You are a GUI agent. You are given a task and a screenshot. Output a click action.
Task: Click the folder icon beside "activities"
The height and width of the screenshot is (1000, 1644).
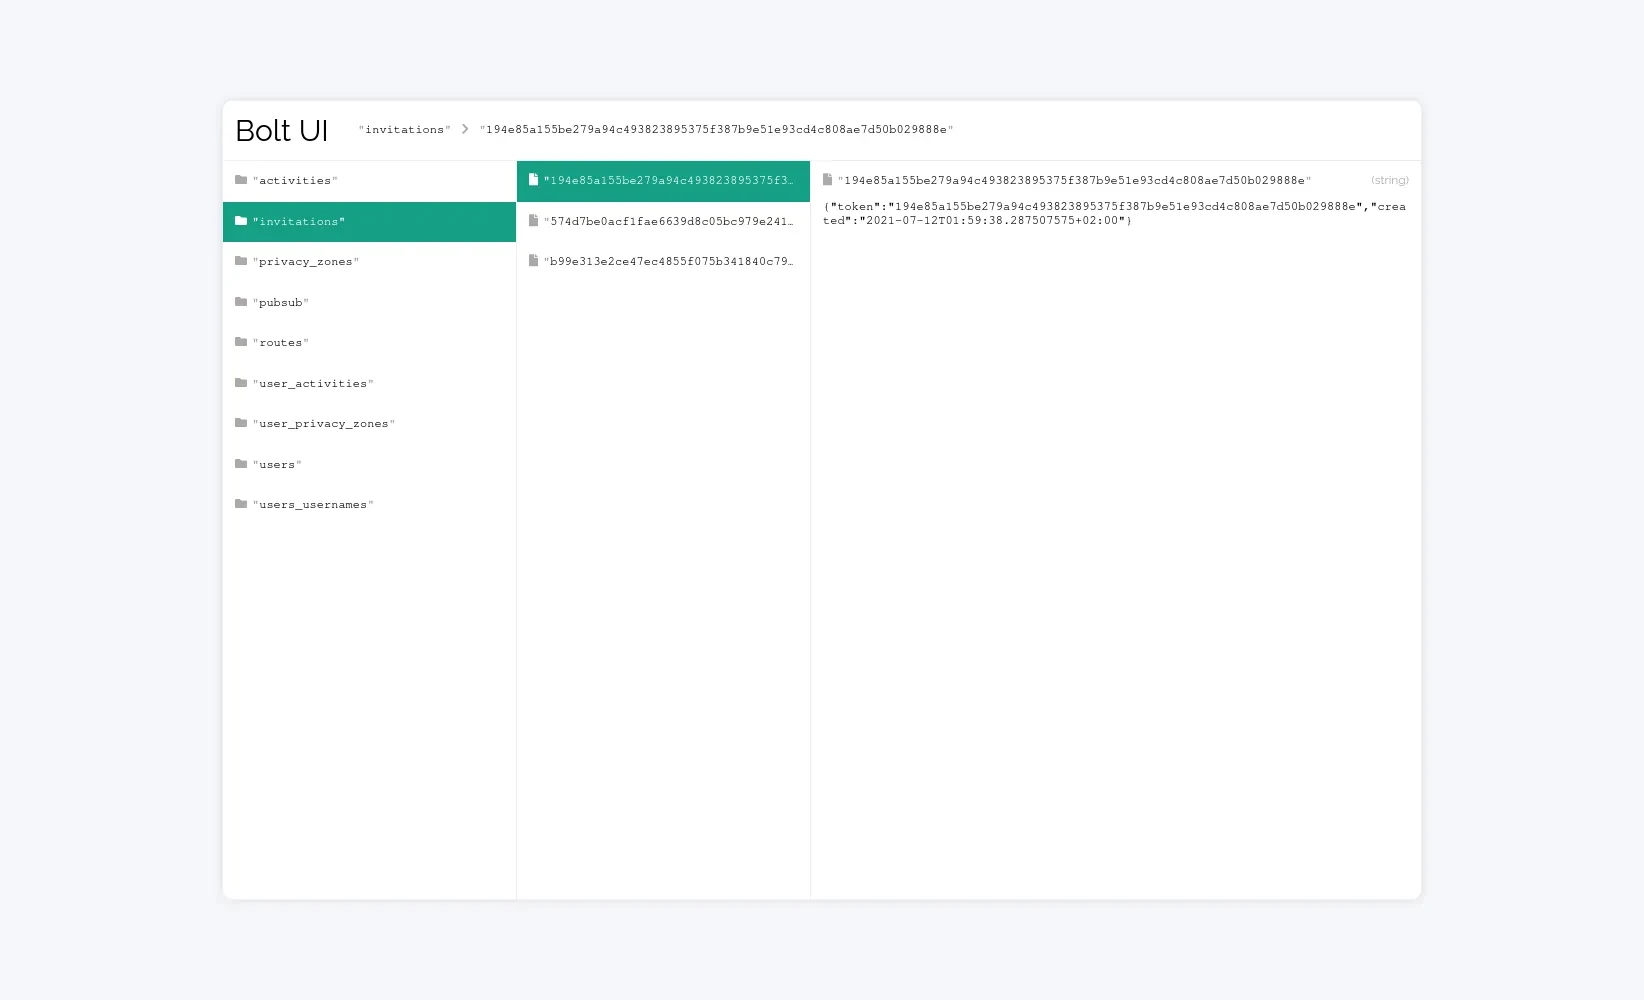point(241,180)
